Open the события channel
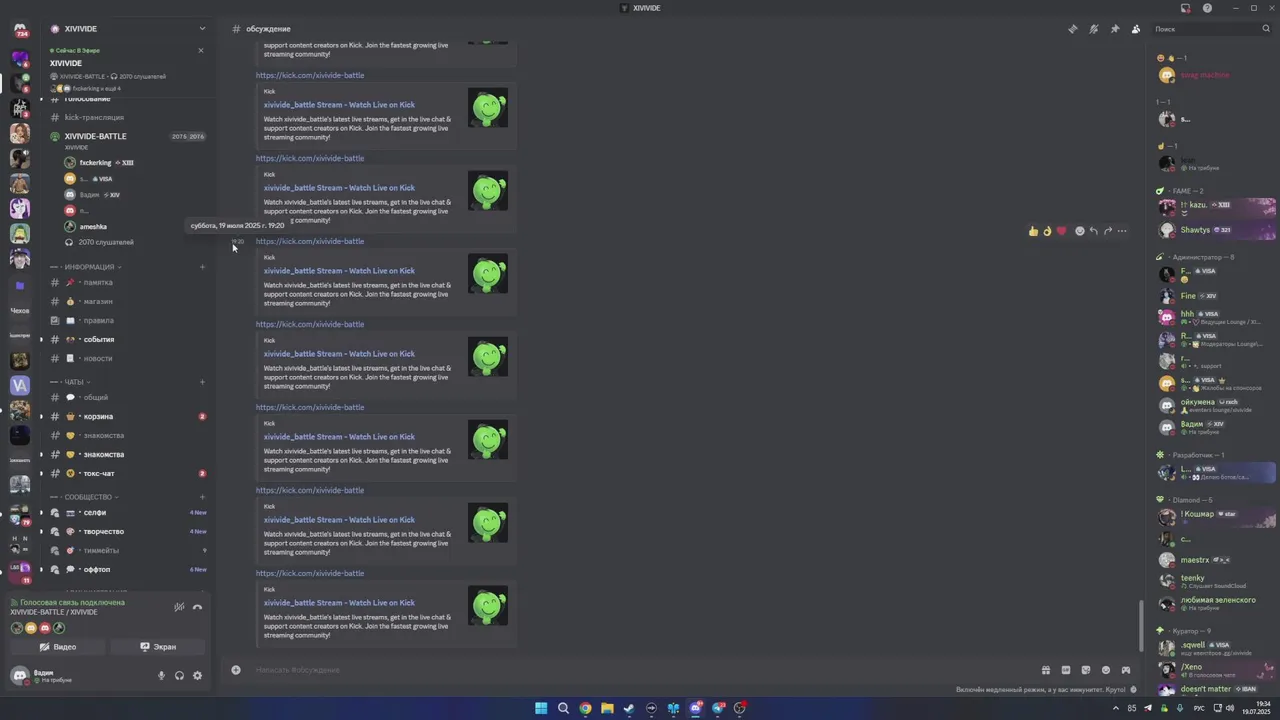This screenshot has height=720, width=1280. (x=128, y=339)
